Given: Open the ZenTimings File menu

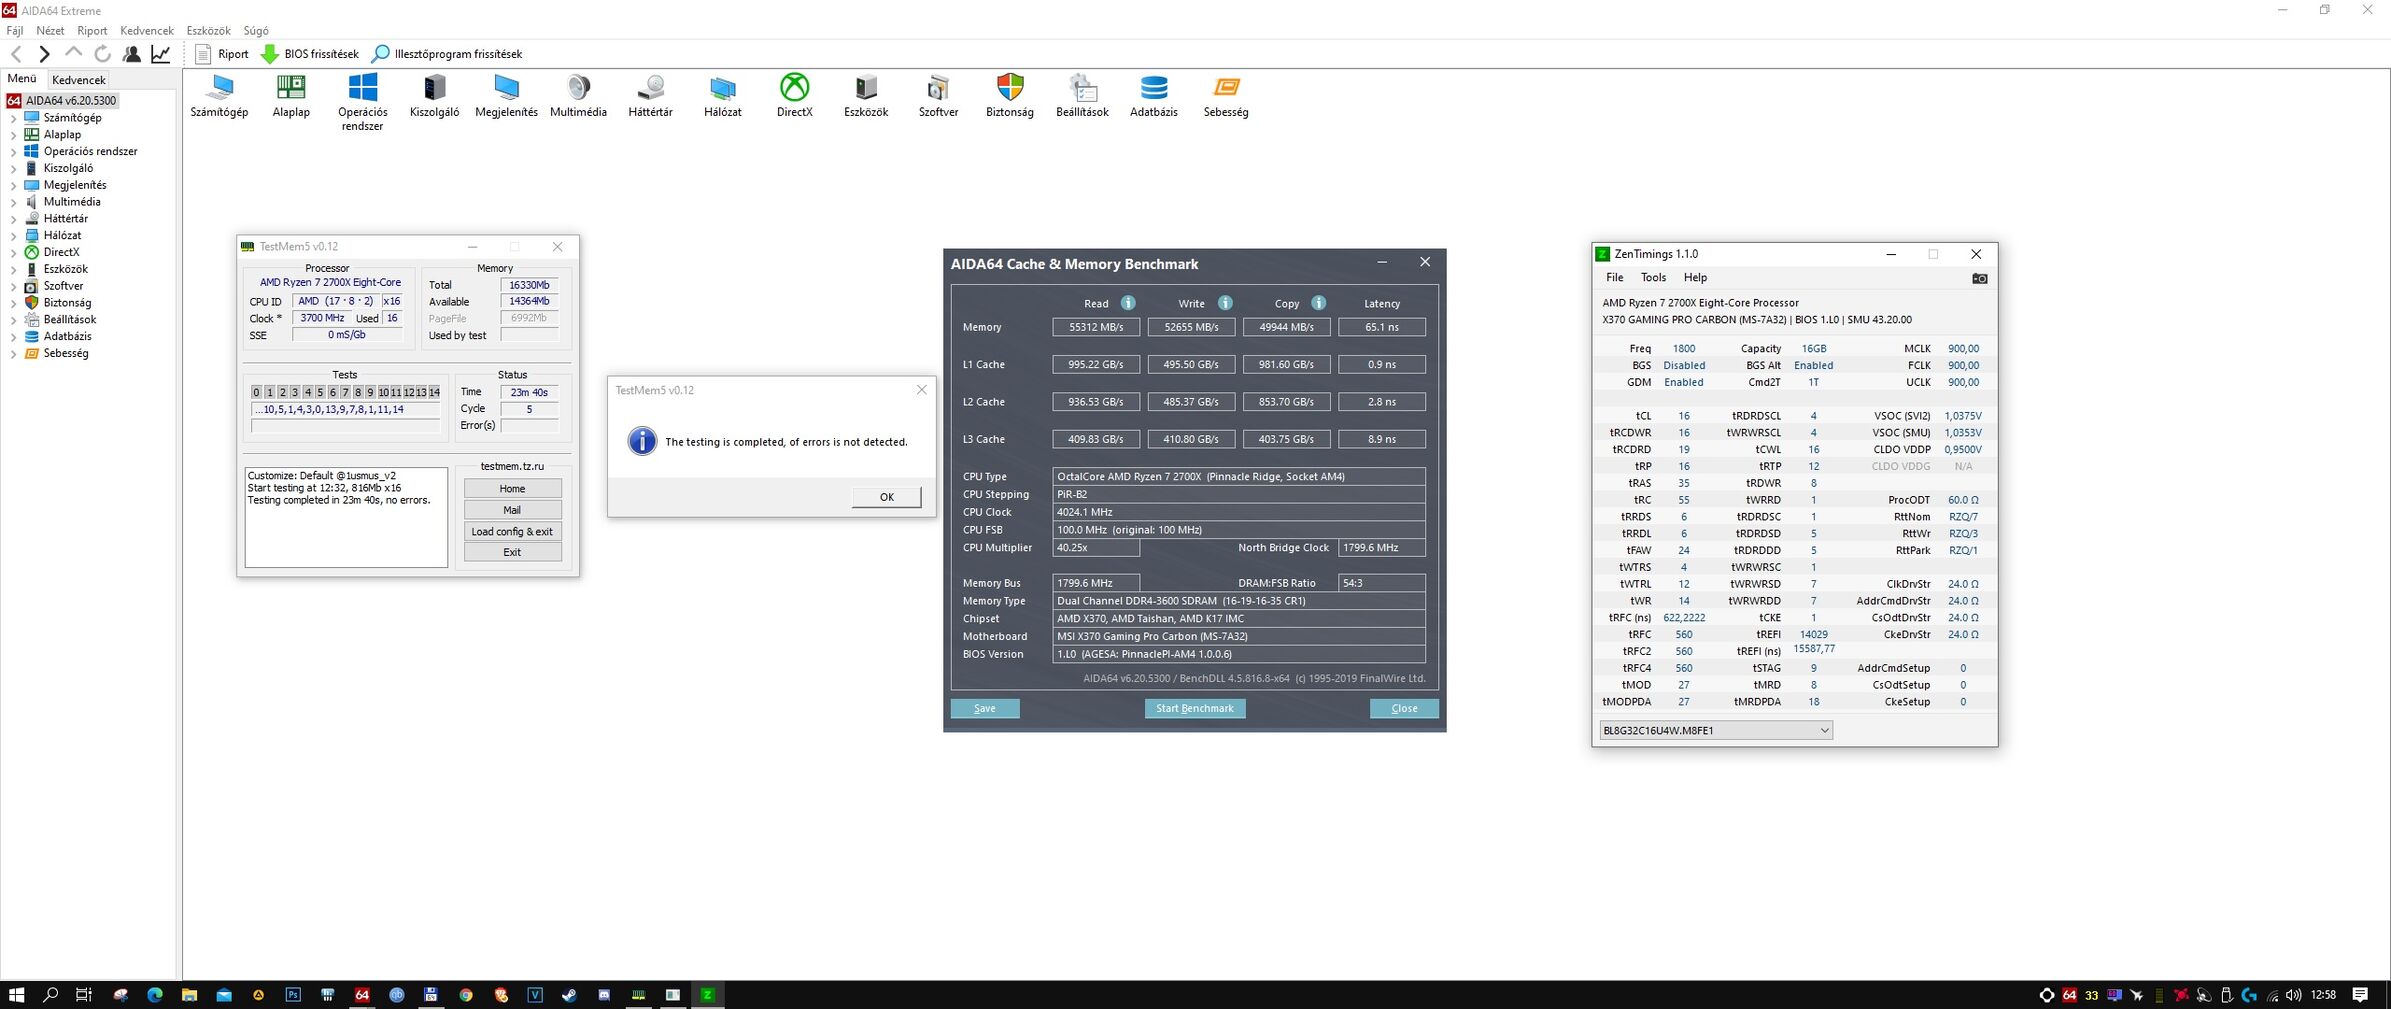Looking at the screenshot, I should 1614,278.
